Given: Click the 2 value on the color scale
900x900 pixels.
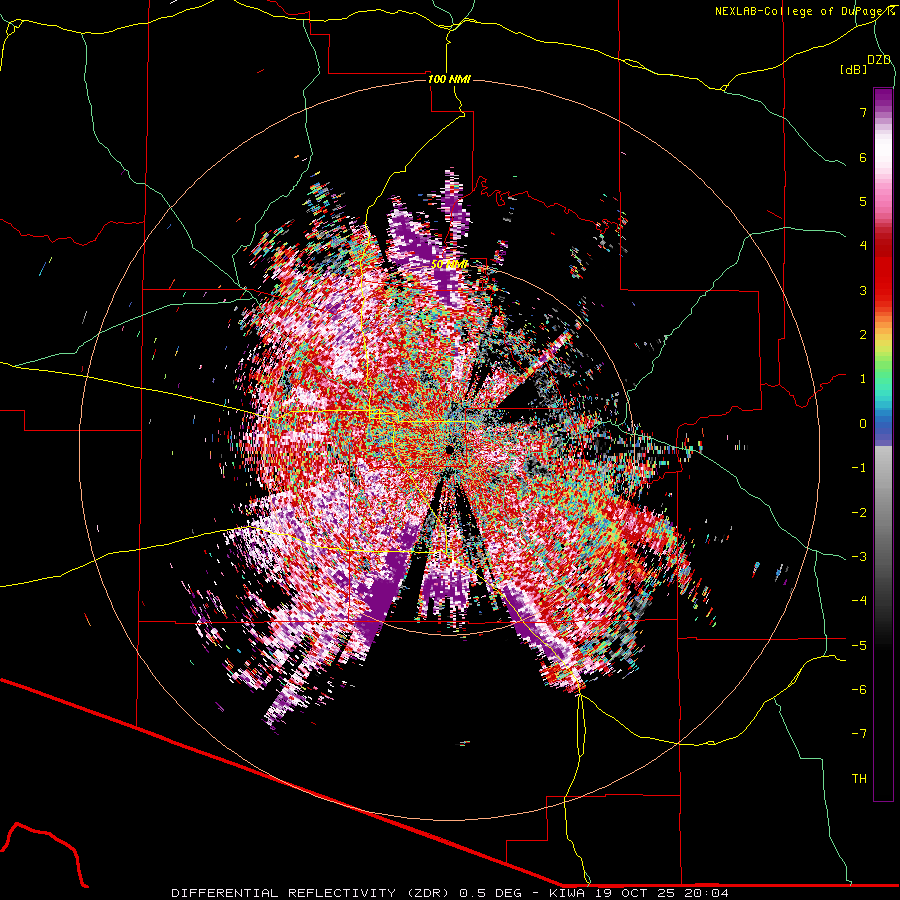Looking at the screenshot, I should (863, 335).
